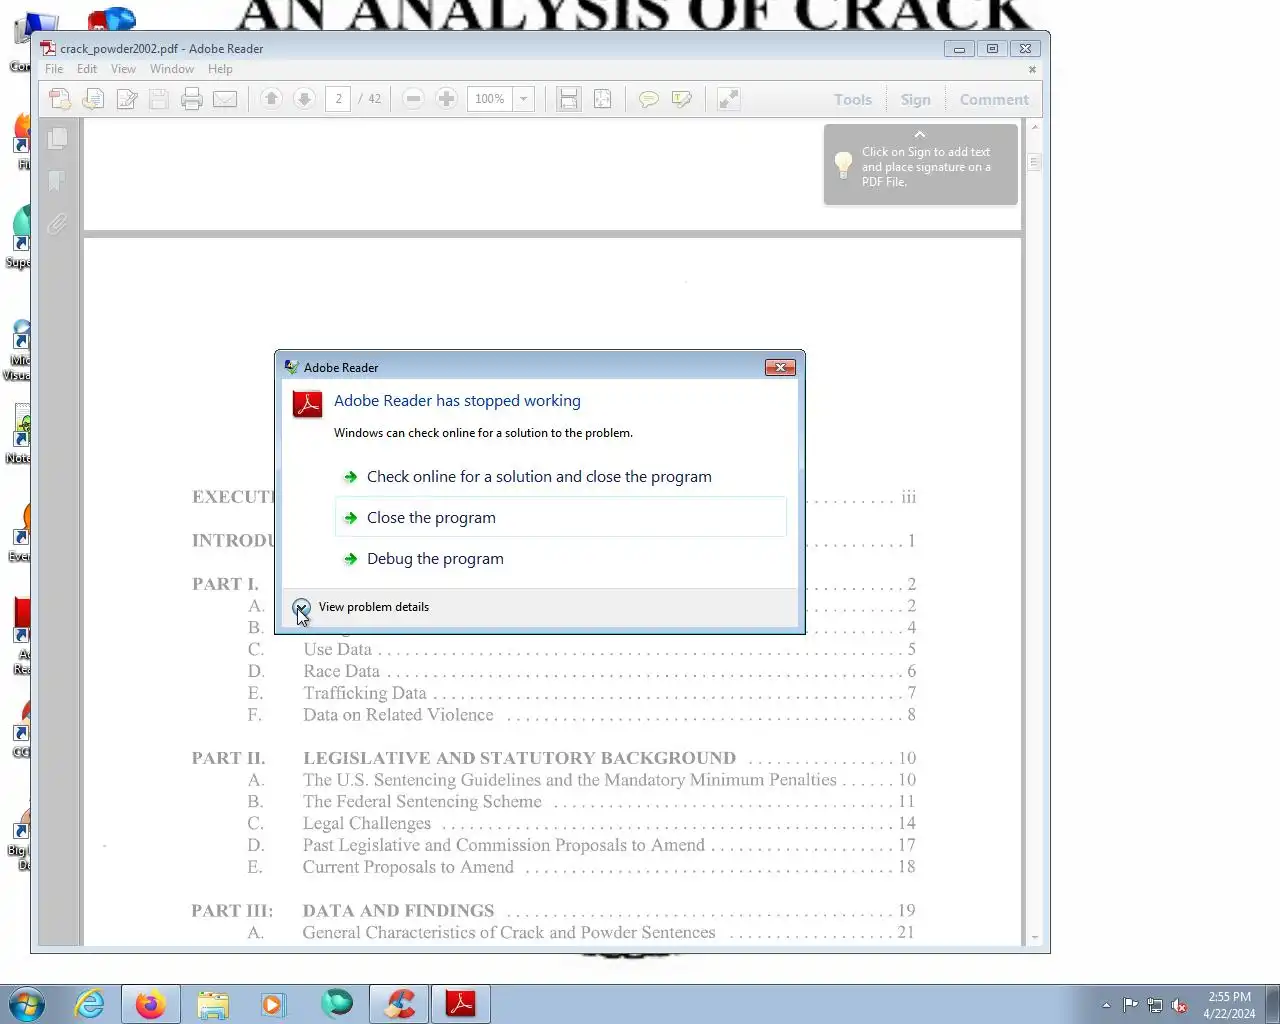Click the Print file icon
This screenshot has height=1024, width=1280.
coord(192,99)
